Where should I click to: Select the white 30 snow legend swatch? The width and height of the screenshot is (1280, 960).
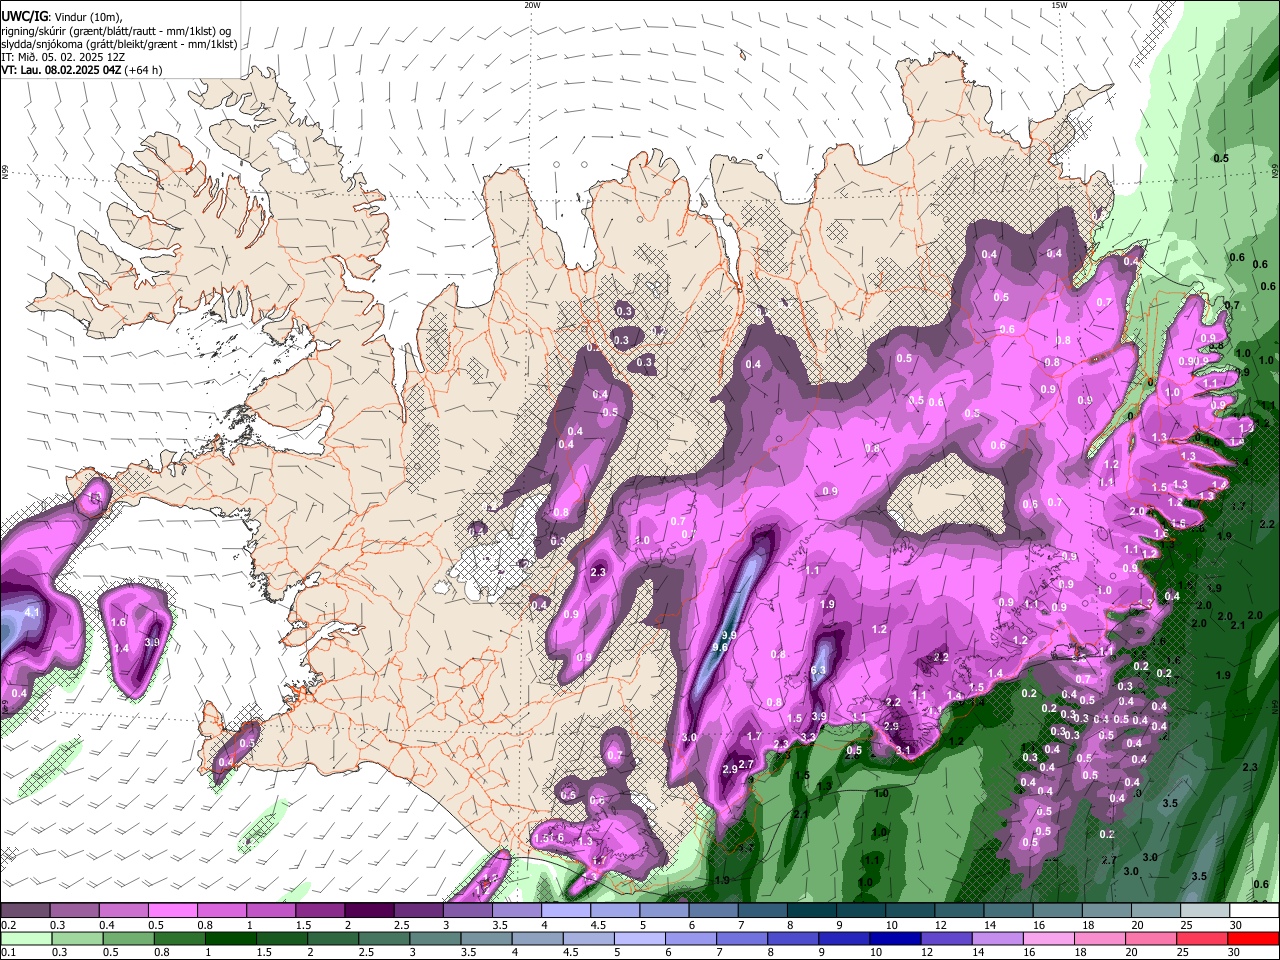[1254, 911]
